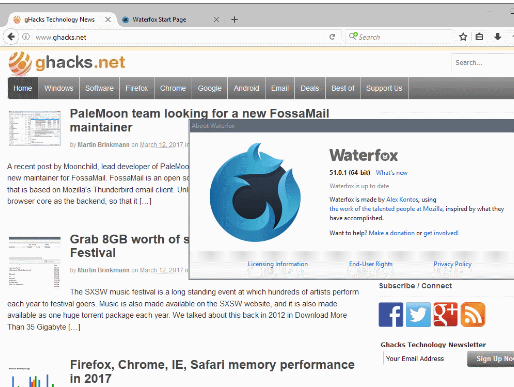Open End-User Rights link
Viewport: 514px width, 387px height.
371,264
